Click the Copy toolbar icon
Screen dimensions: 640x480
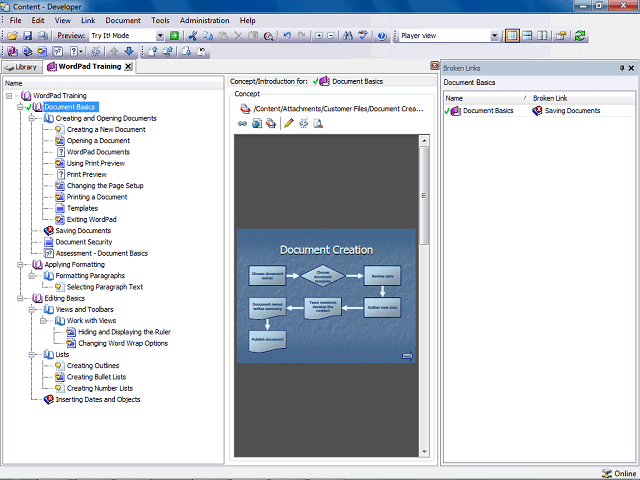click(208, 36)
